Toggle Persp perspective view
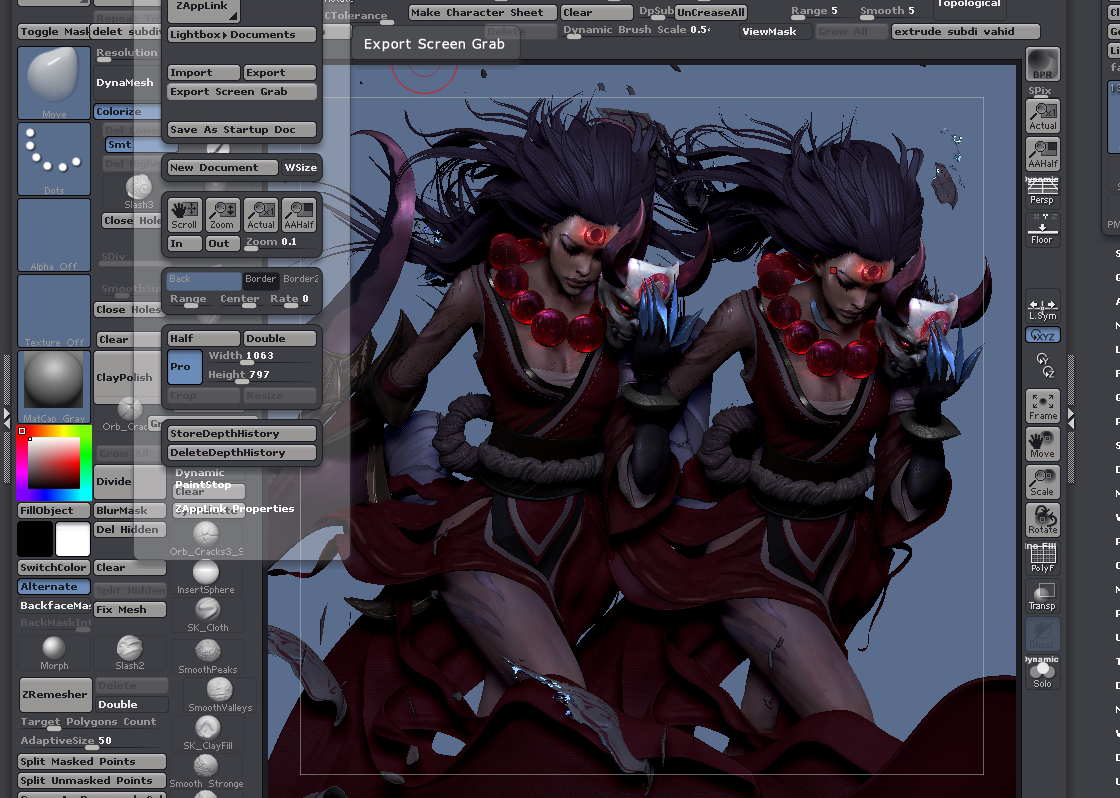1120x798 pixels. (x=1042, y=191)
